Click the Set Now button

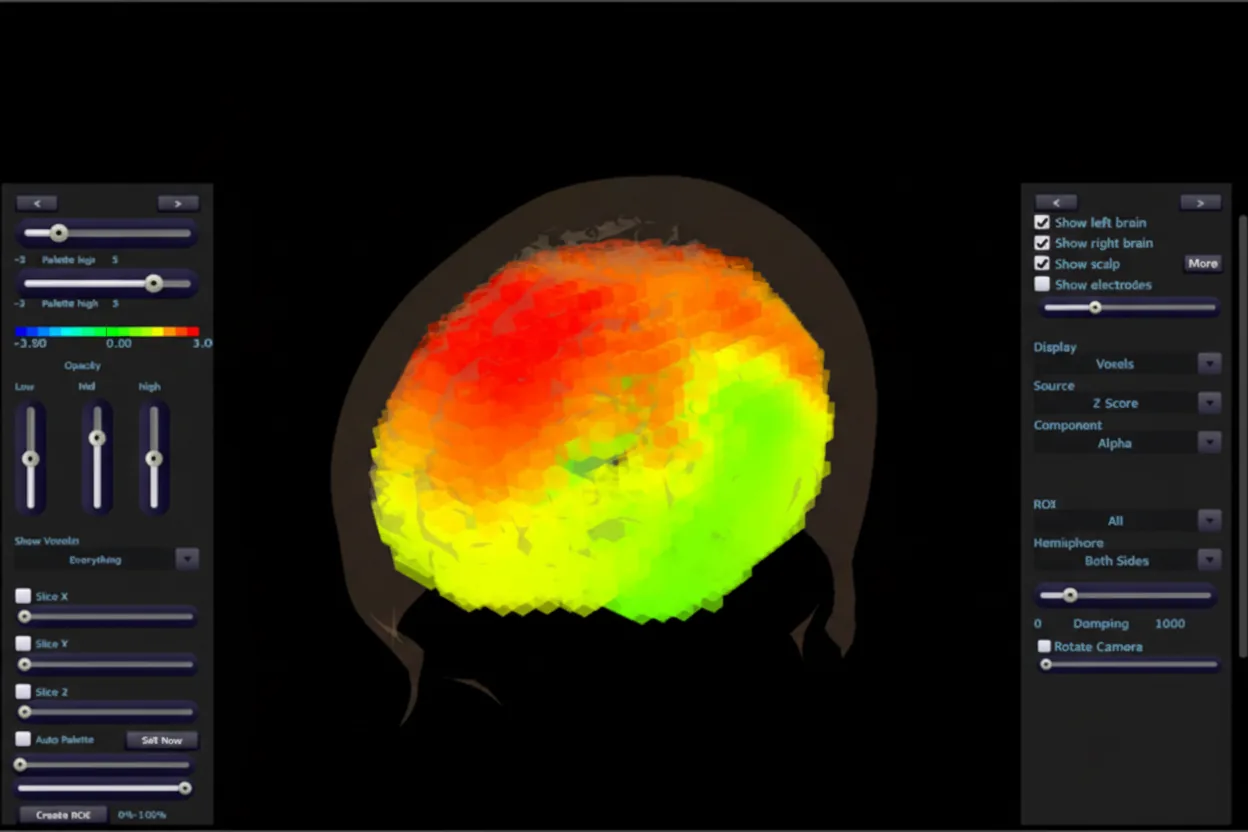pos(162,740)
